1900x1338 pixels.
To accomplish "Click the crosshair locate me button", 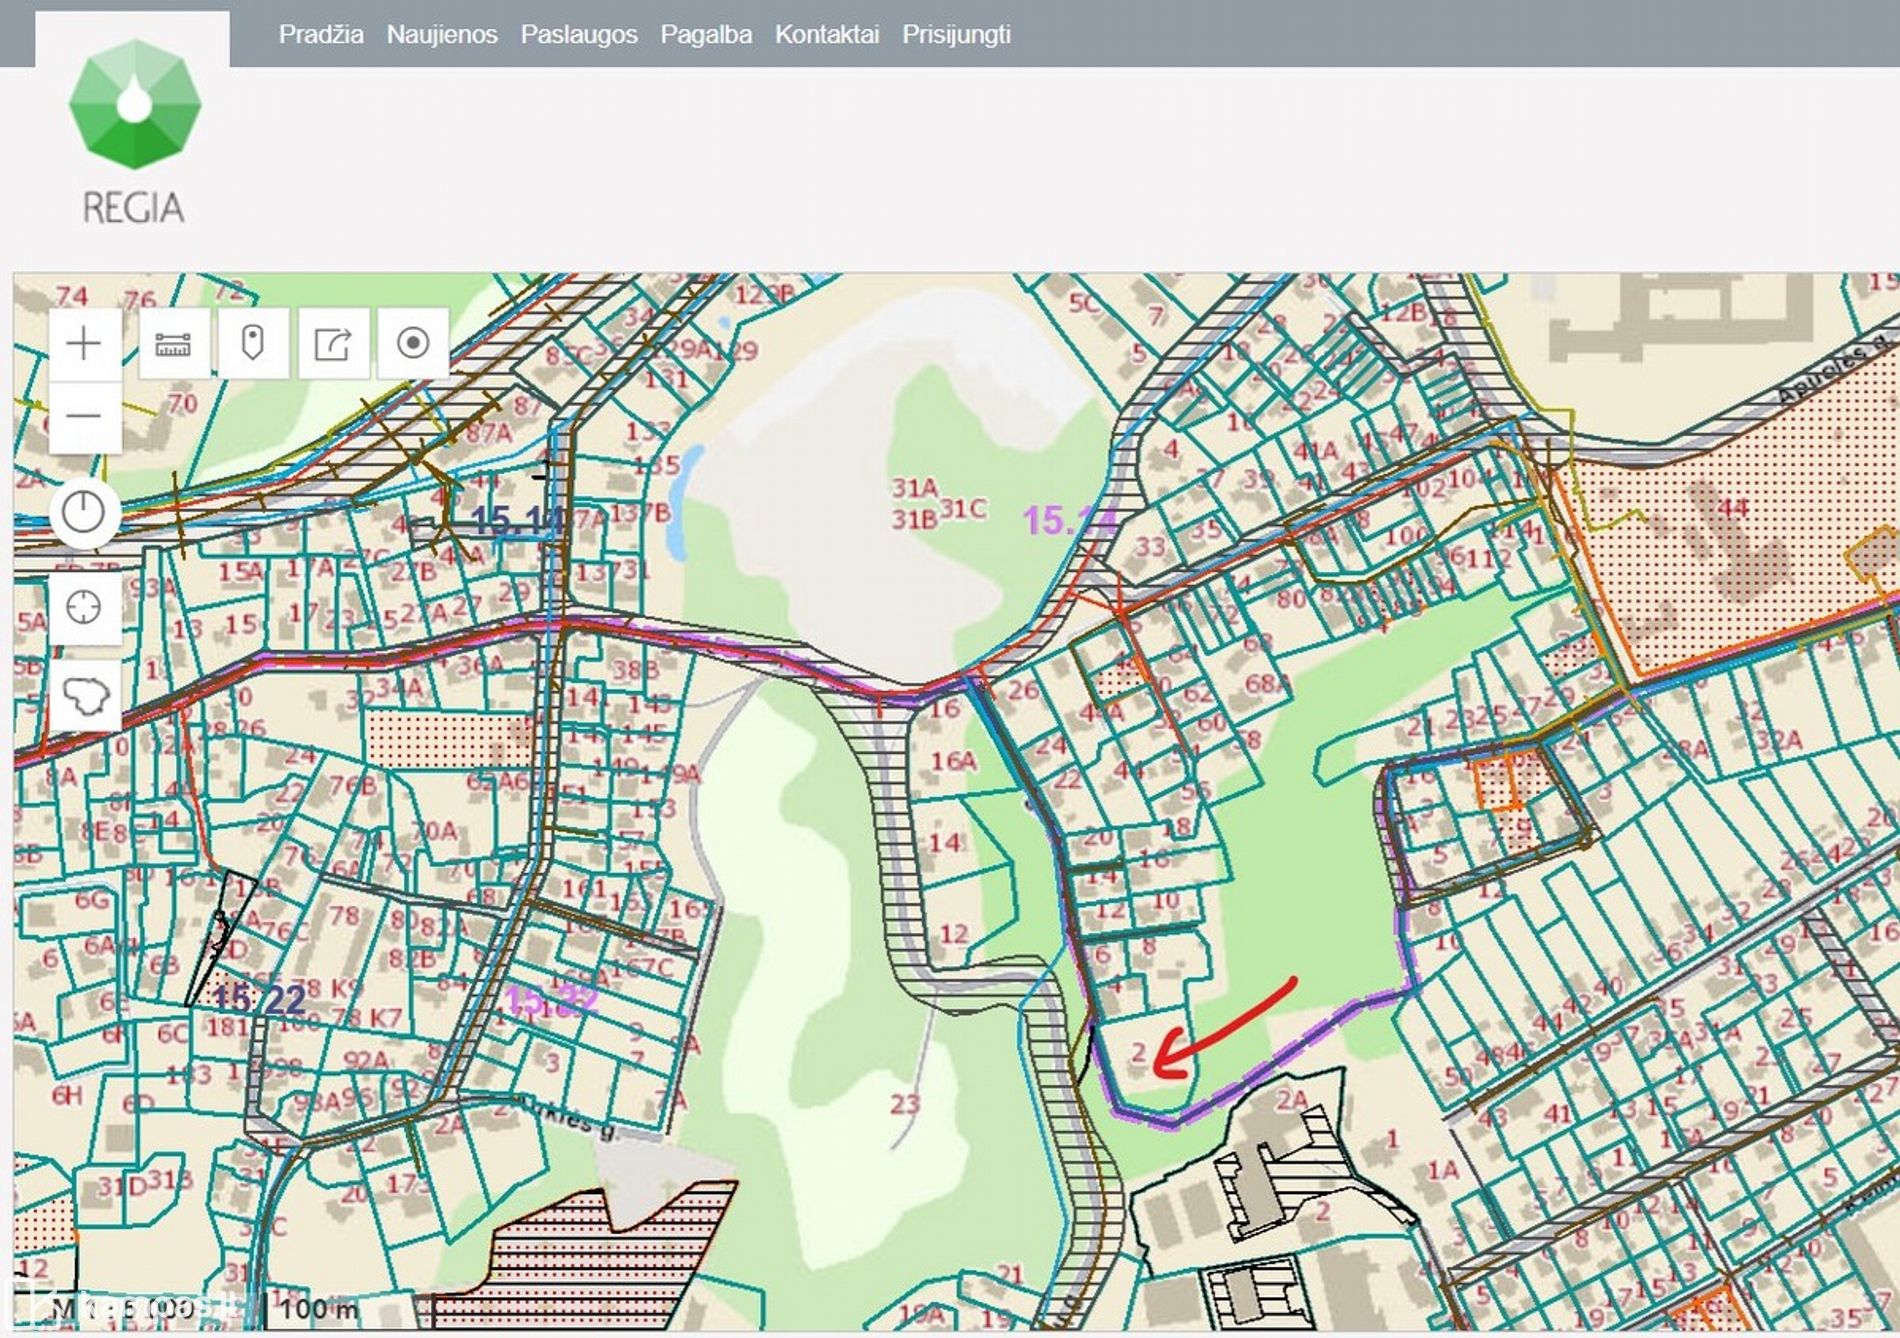I will click(84, 607).
